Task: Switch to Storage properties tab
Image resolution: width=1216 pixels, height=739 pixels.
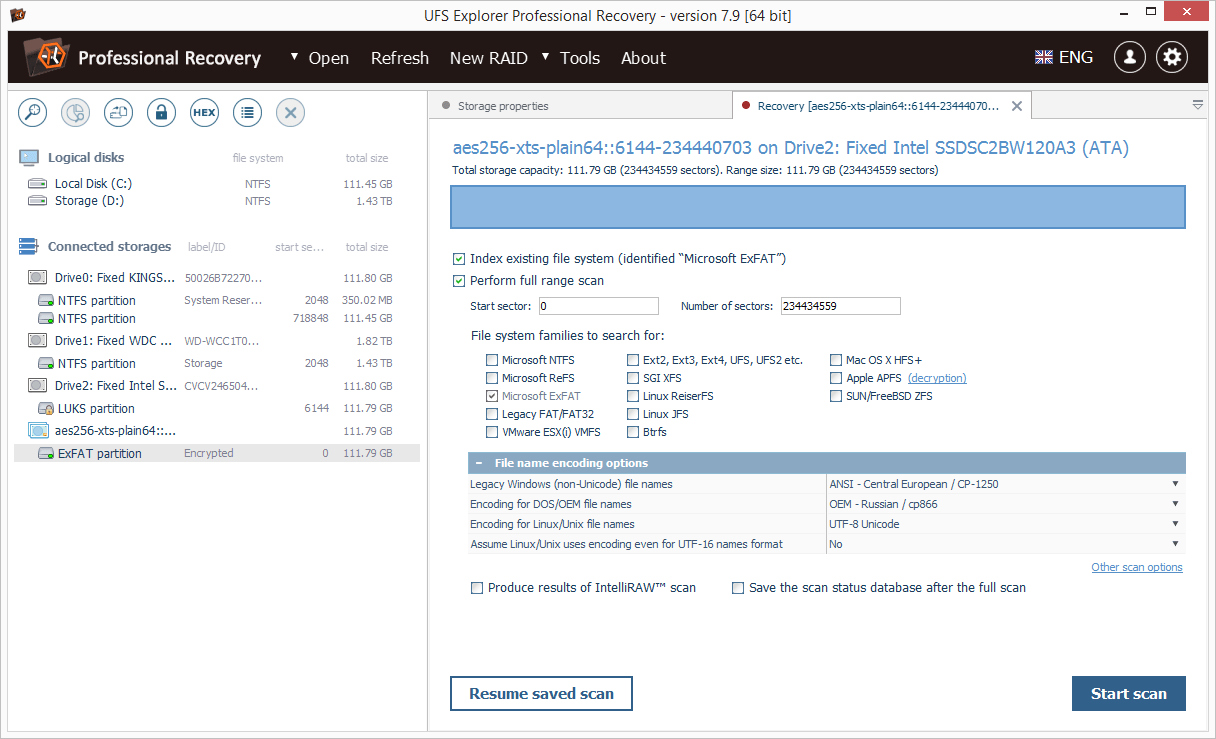Action: [x=503, y=106]
